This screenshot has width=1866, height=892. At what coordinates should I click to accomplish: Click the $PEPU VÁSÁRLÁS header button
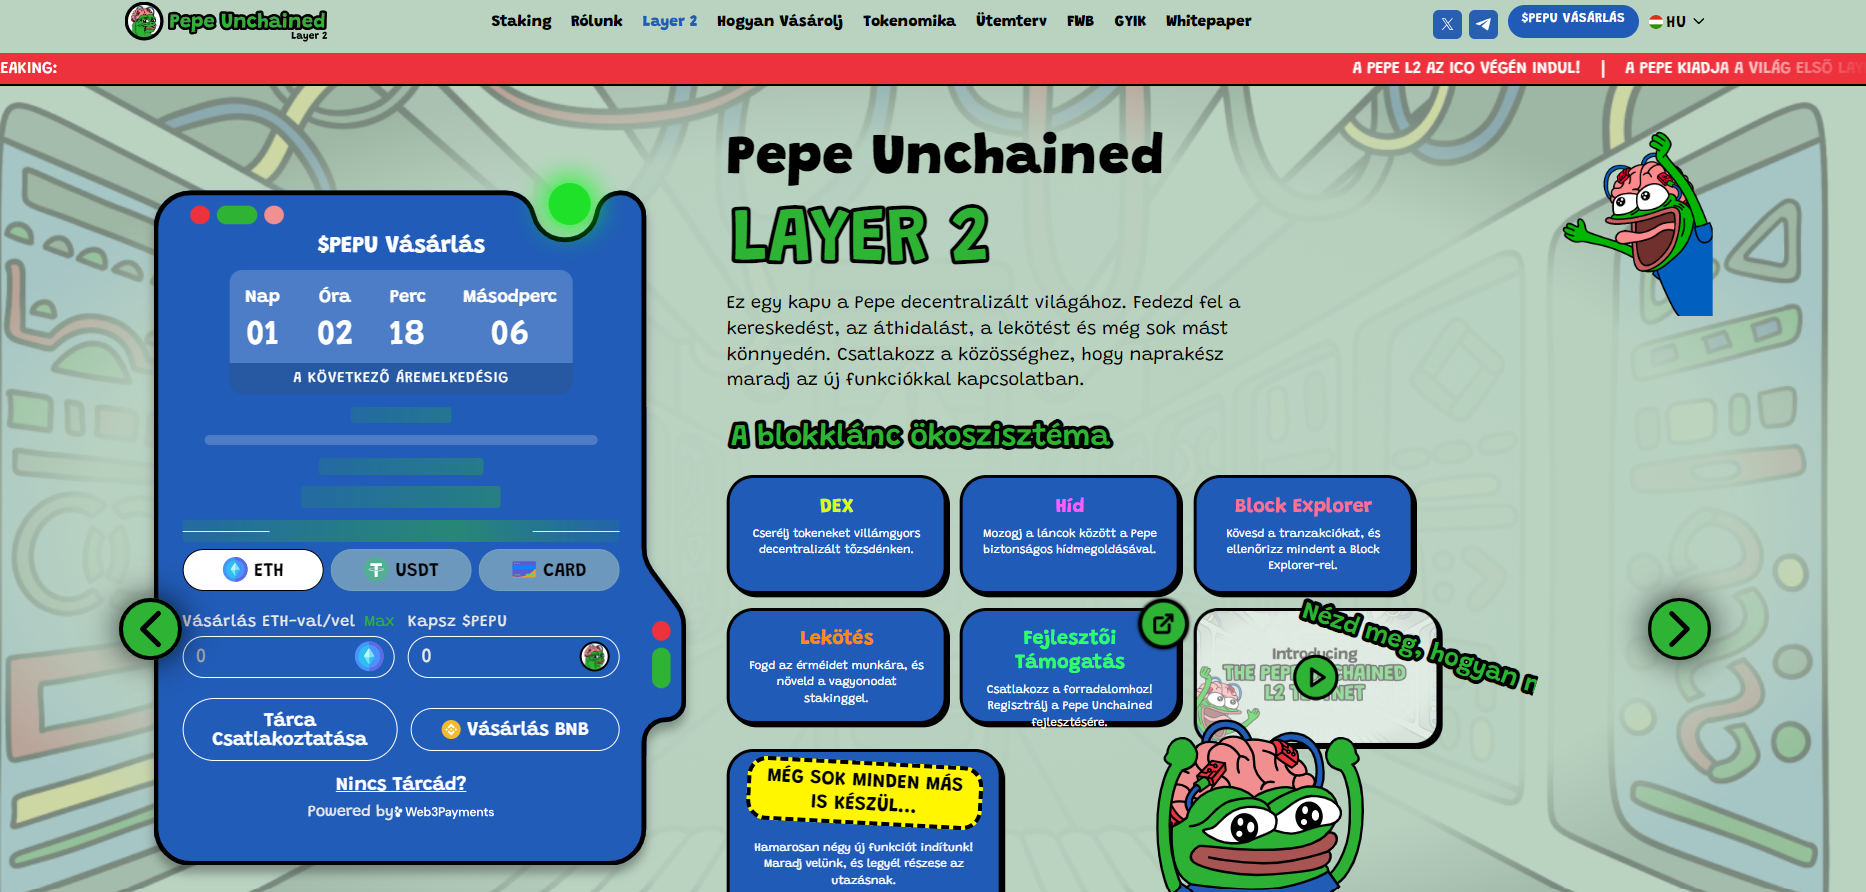pyautogui.click(x=1573, y=20)
